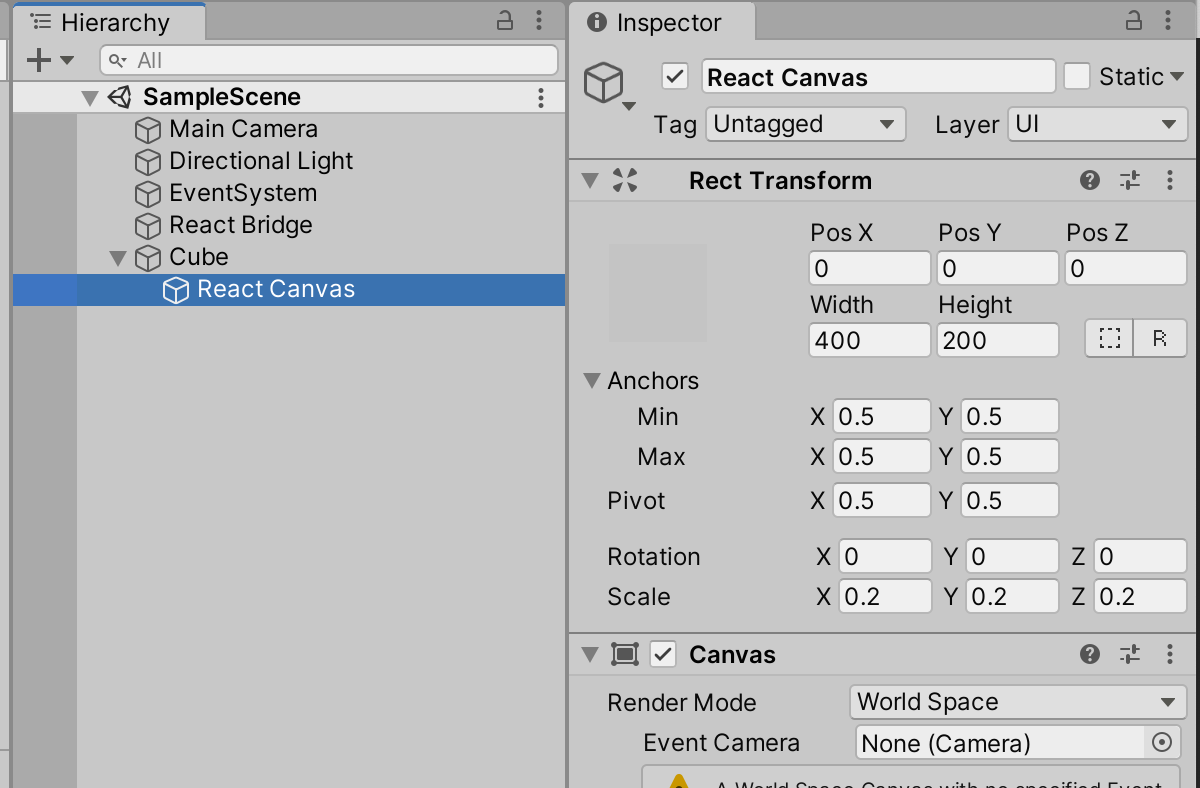Open the Create (plus) menu in Hierarchy

(49, 60)
